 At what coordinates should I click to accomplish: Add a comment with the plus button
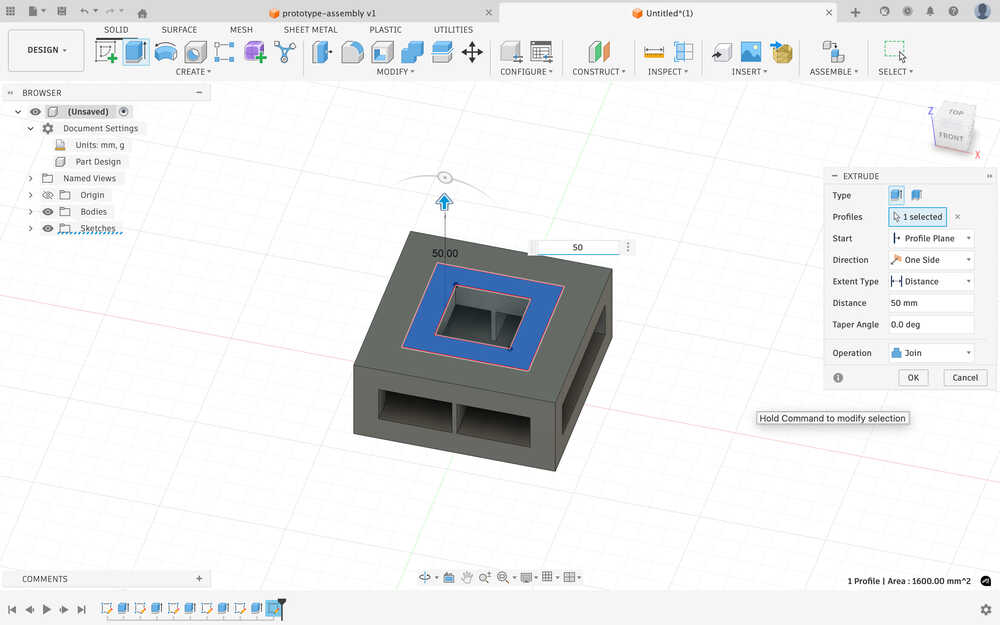(199, 578)
